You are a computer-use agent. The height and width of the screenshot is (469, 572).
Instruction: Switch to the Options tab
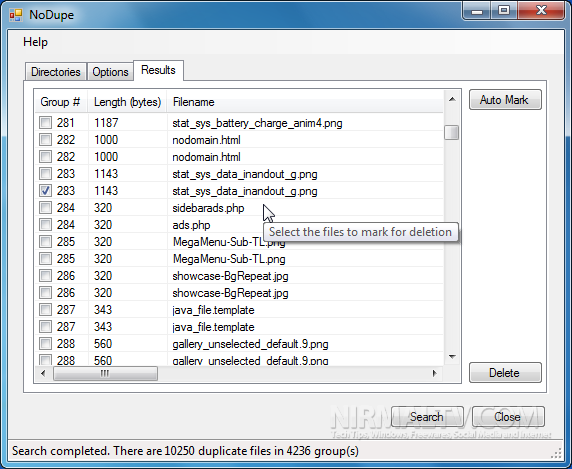110,71
